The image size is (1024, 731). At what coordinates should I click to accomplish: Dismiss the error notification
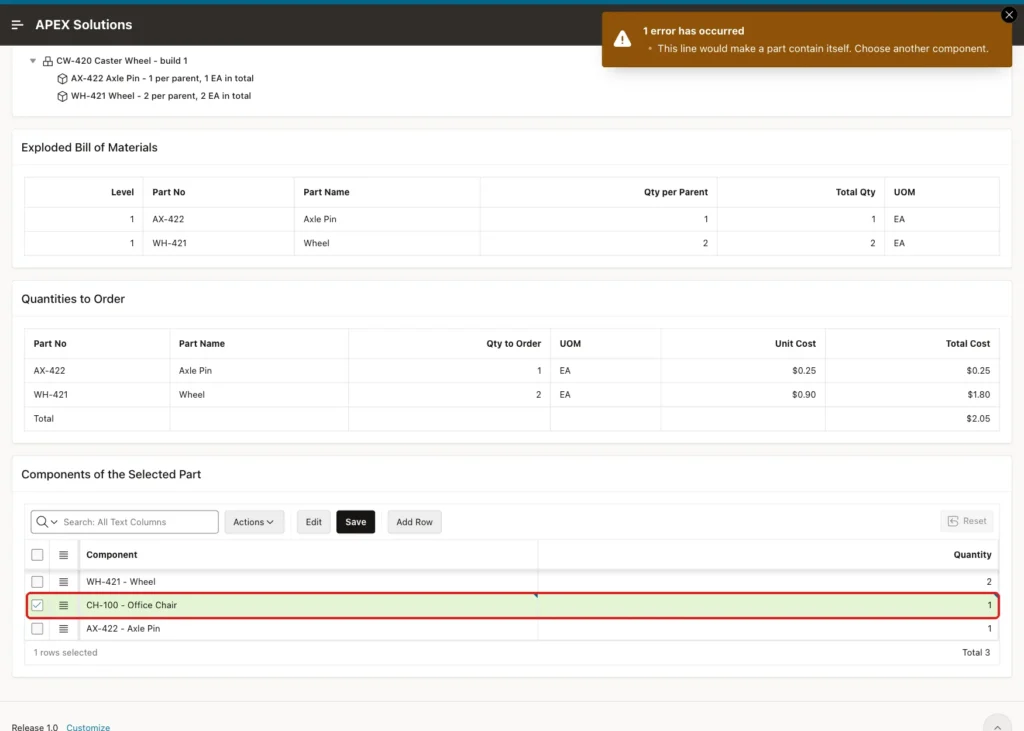pos(1008,15)
